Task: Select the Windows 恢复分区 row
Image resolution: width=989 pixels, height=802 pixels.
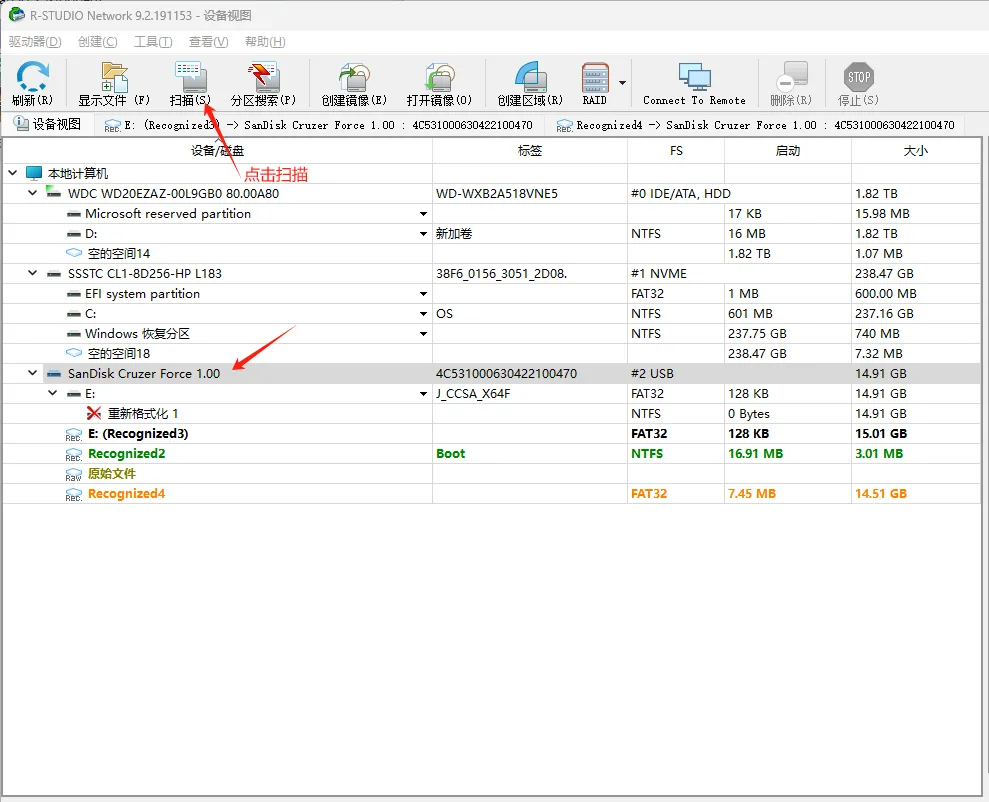Action: (x=491, y=334)
